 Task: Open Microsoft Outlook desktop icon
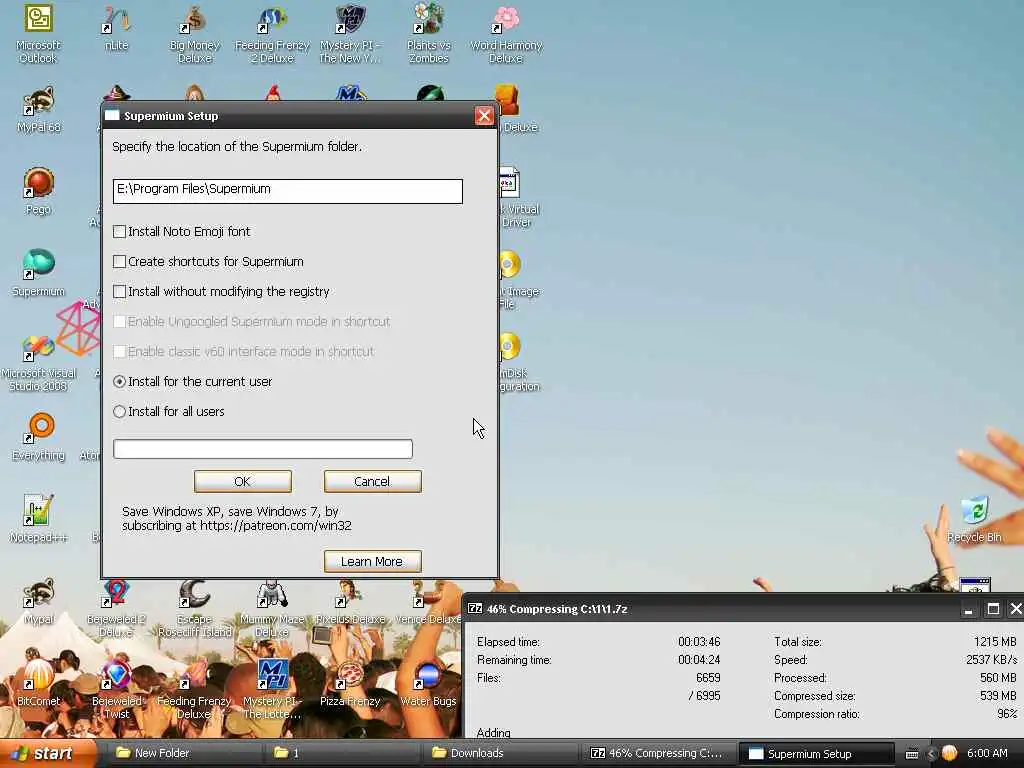(38, 33)
